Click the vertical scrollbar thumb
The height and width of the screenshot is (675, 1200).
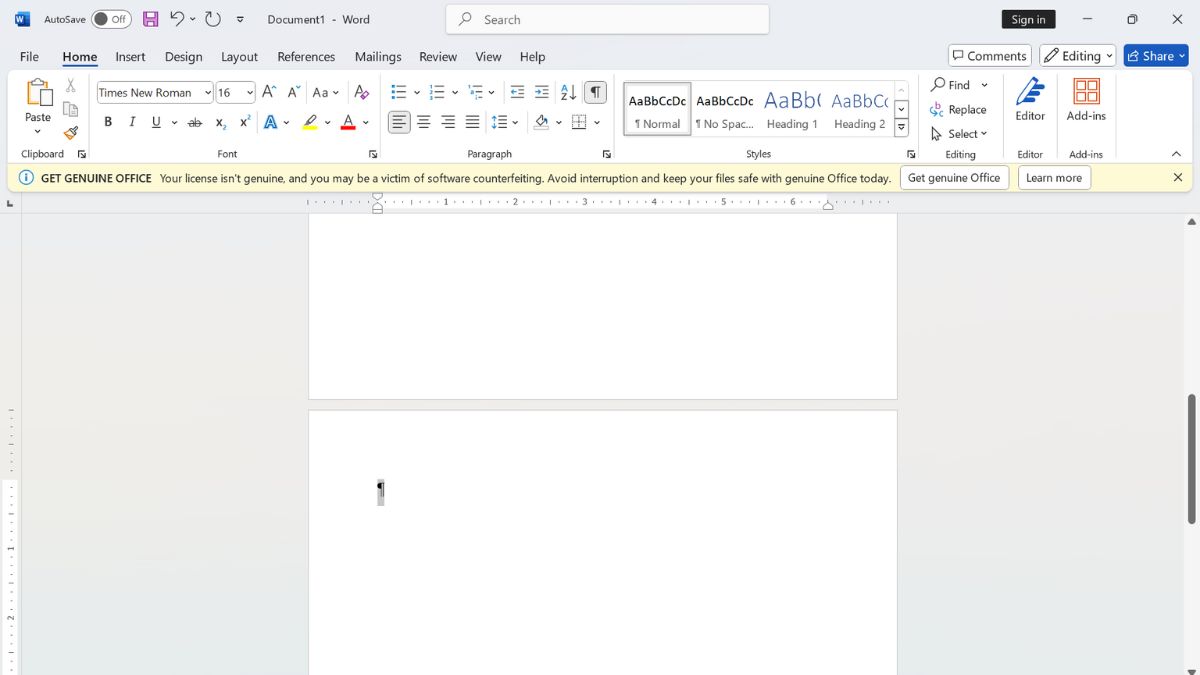click(1192, 458)
